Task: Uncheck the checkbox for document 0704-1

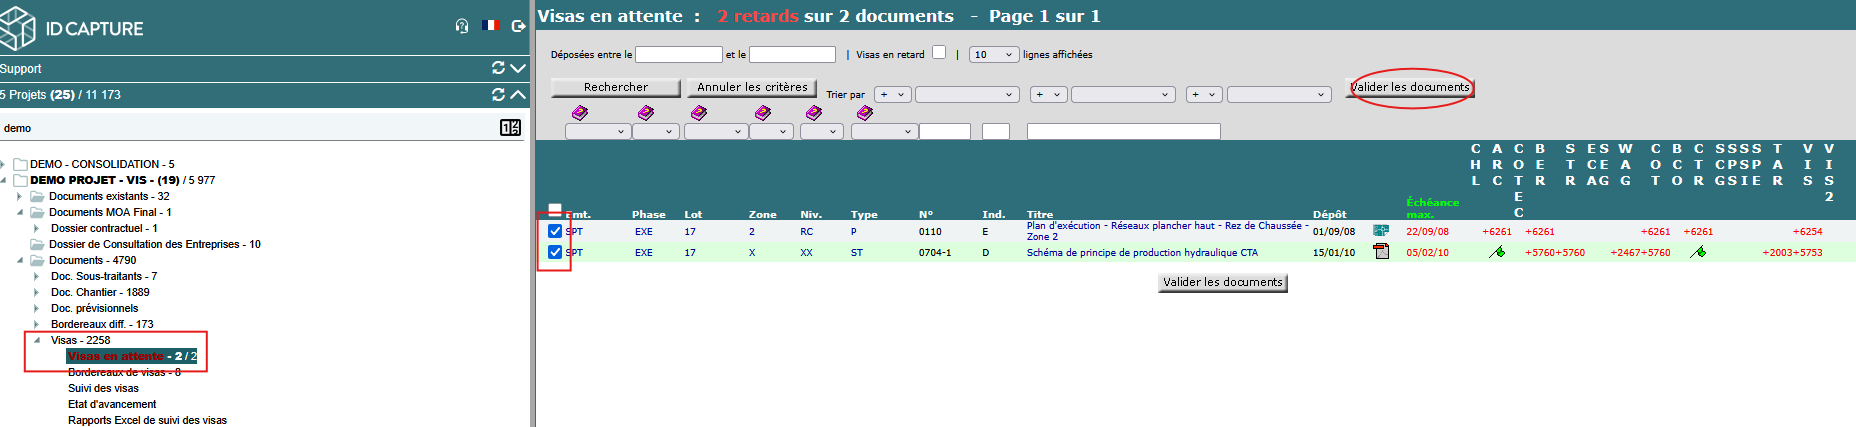Action: click(x=555, y=252)
